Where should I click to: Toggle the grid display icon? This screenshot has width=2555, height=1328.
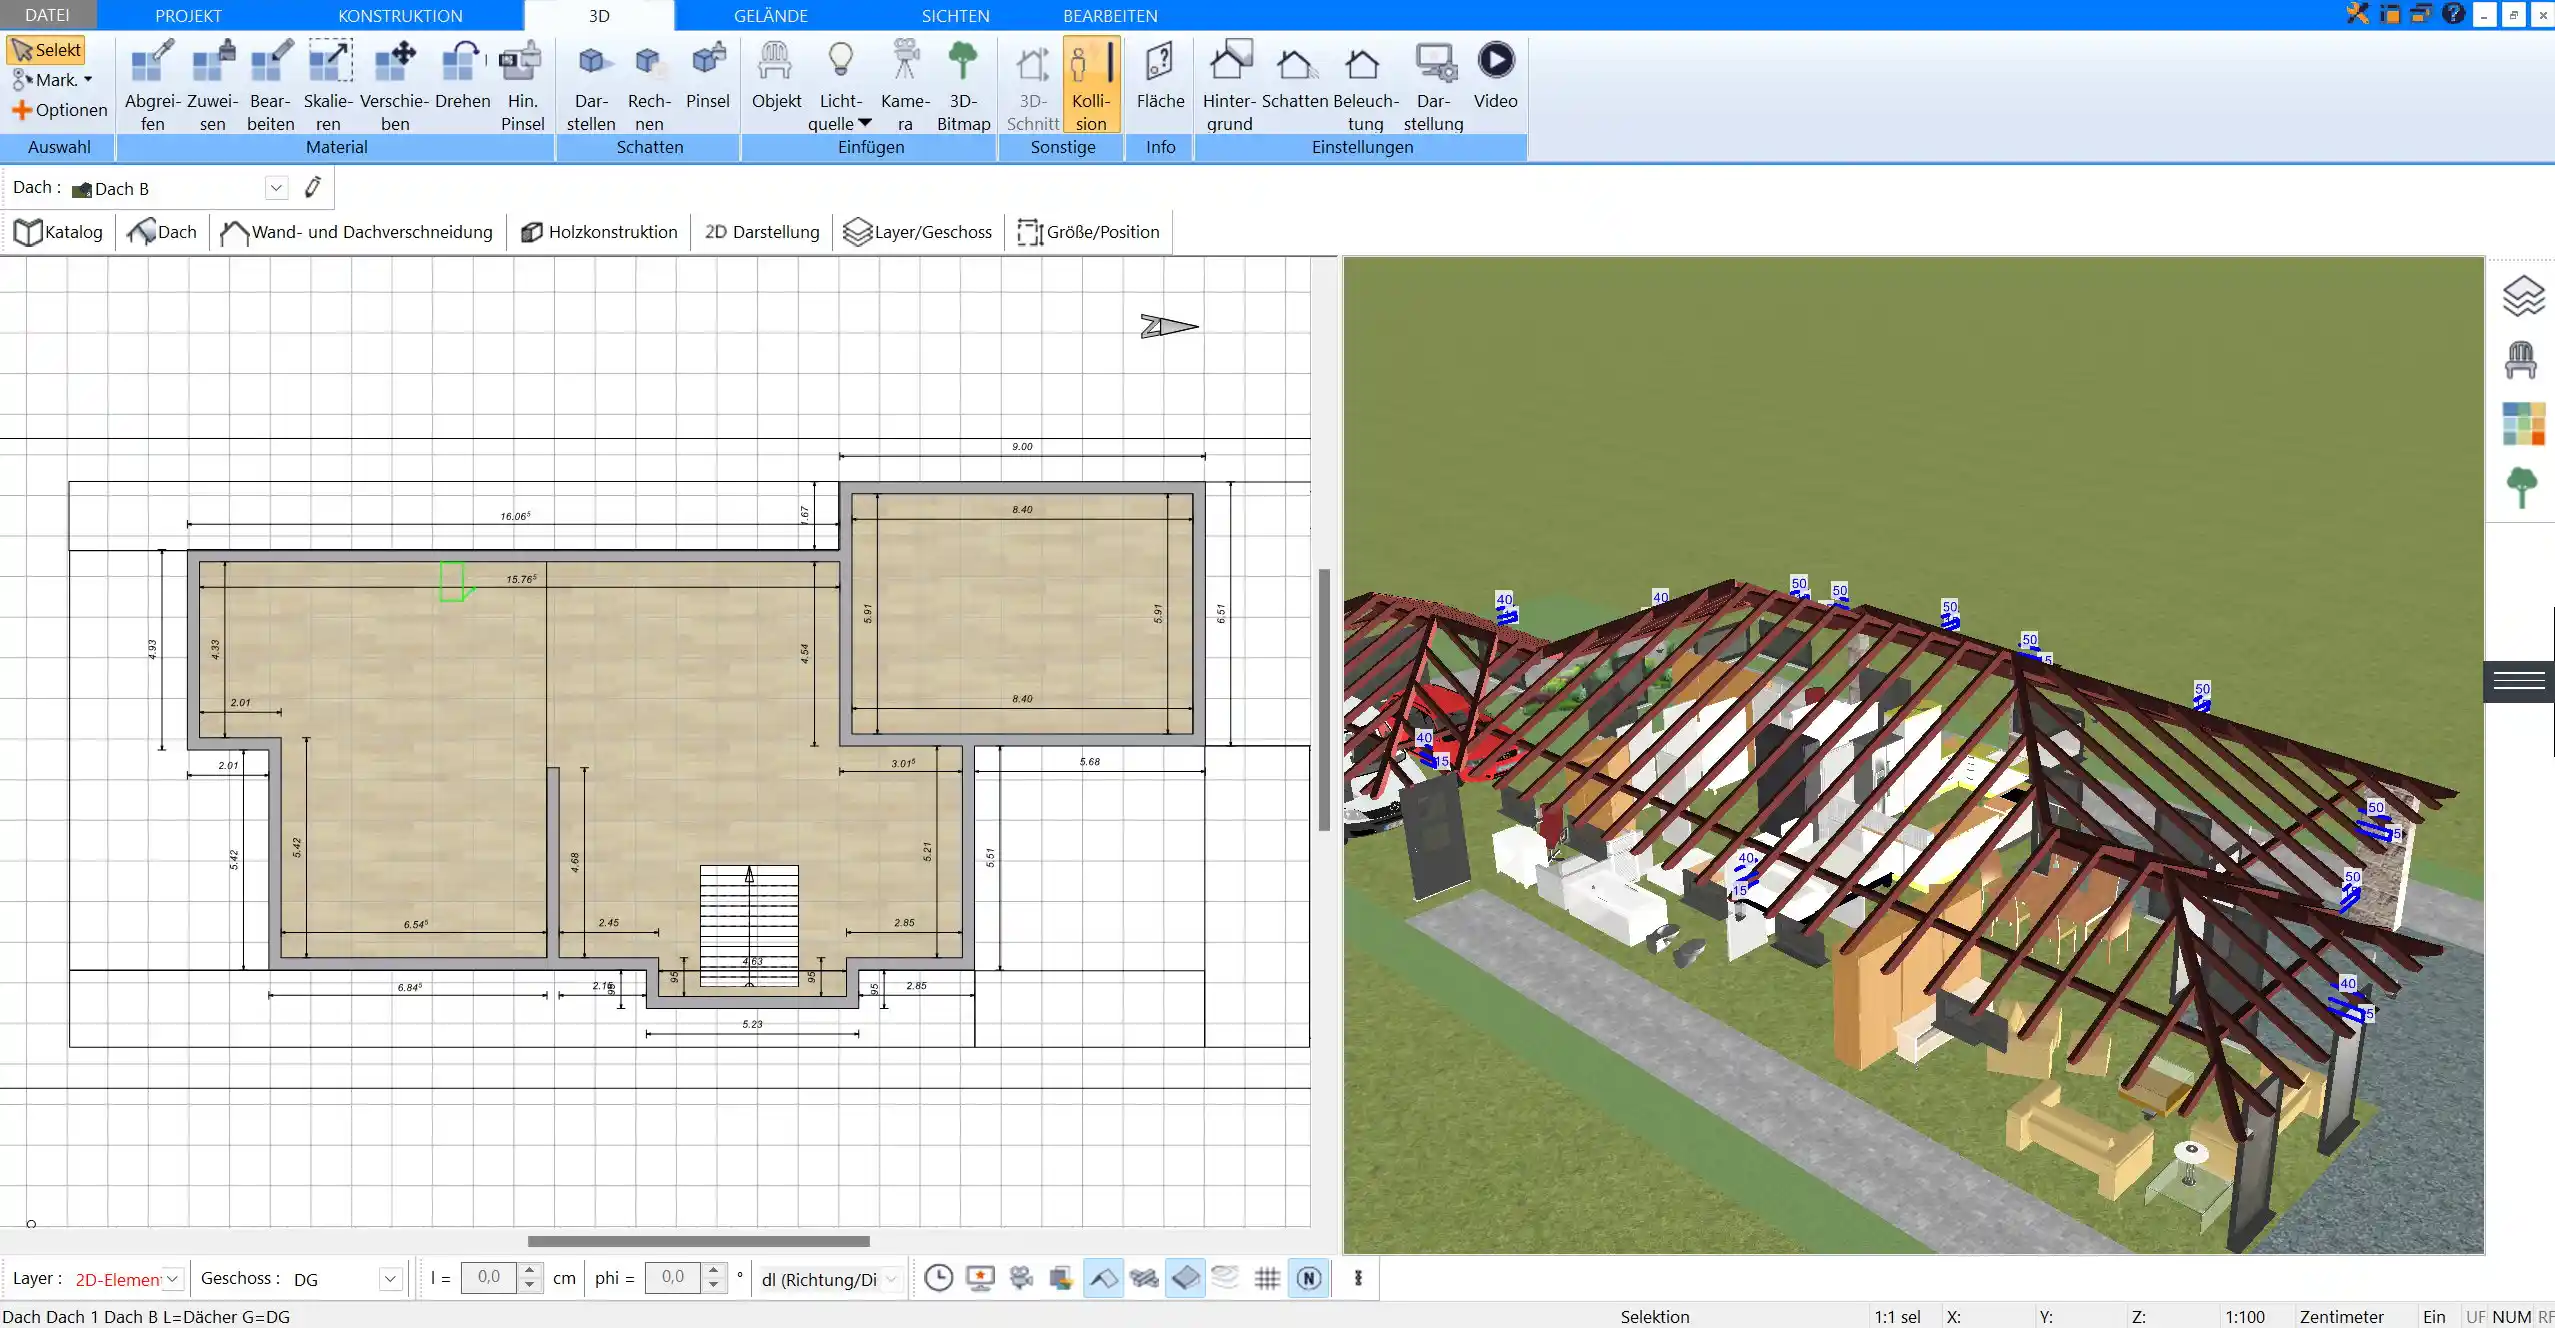(x=1267, y=1278)
